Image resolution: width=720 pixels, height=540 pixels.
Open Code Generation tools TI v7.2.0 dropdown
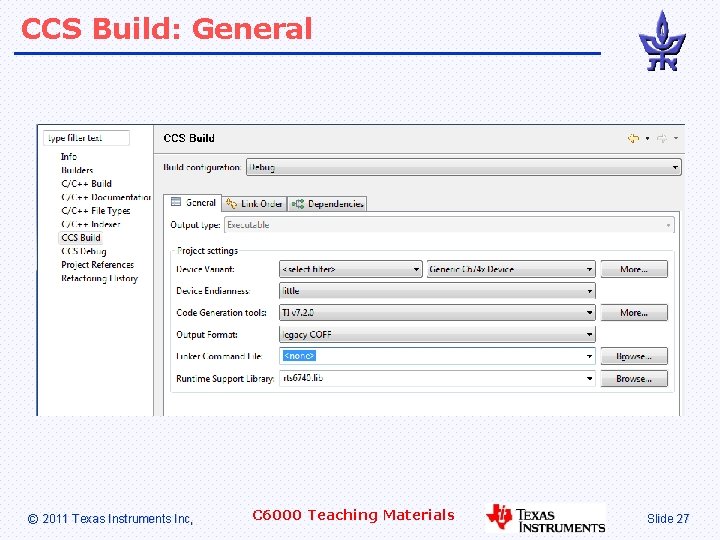[437, 313]
